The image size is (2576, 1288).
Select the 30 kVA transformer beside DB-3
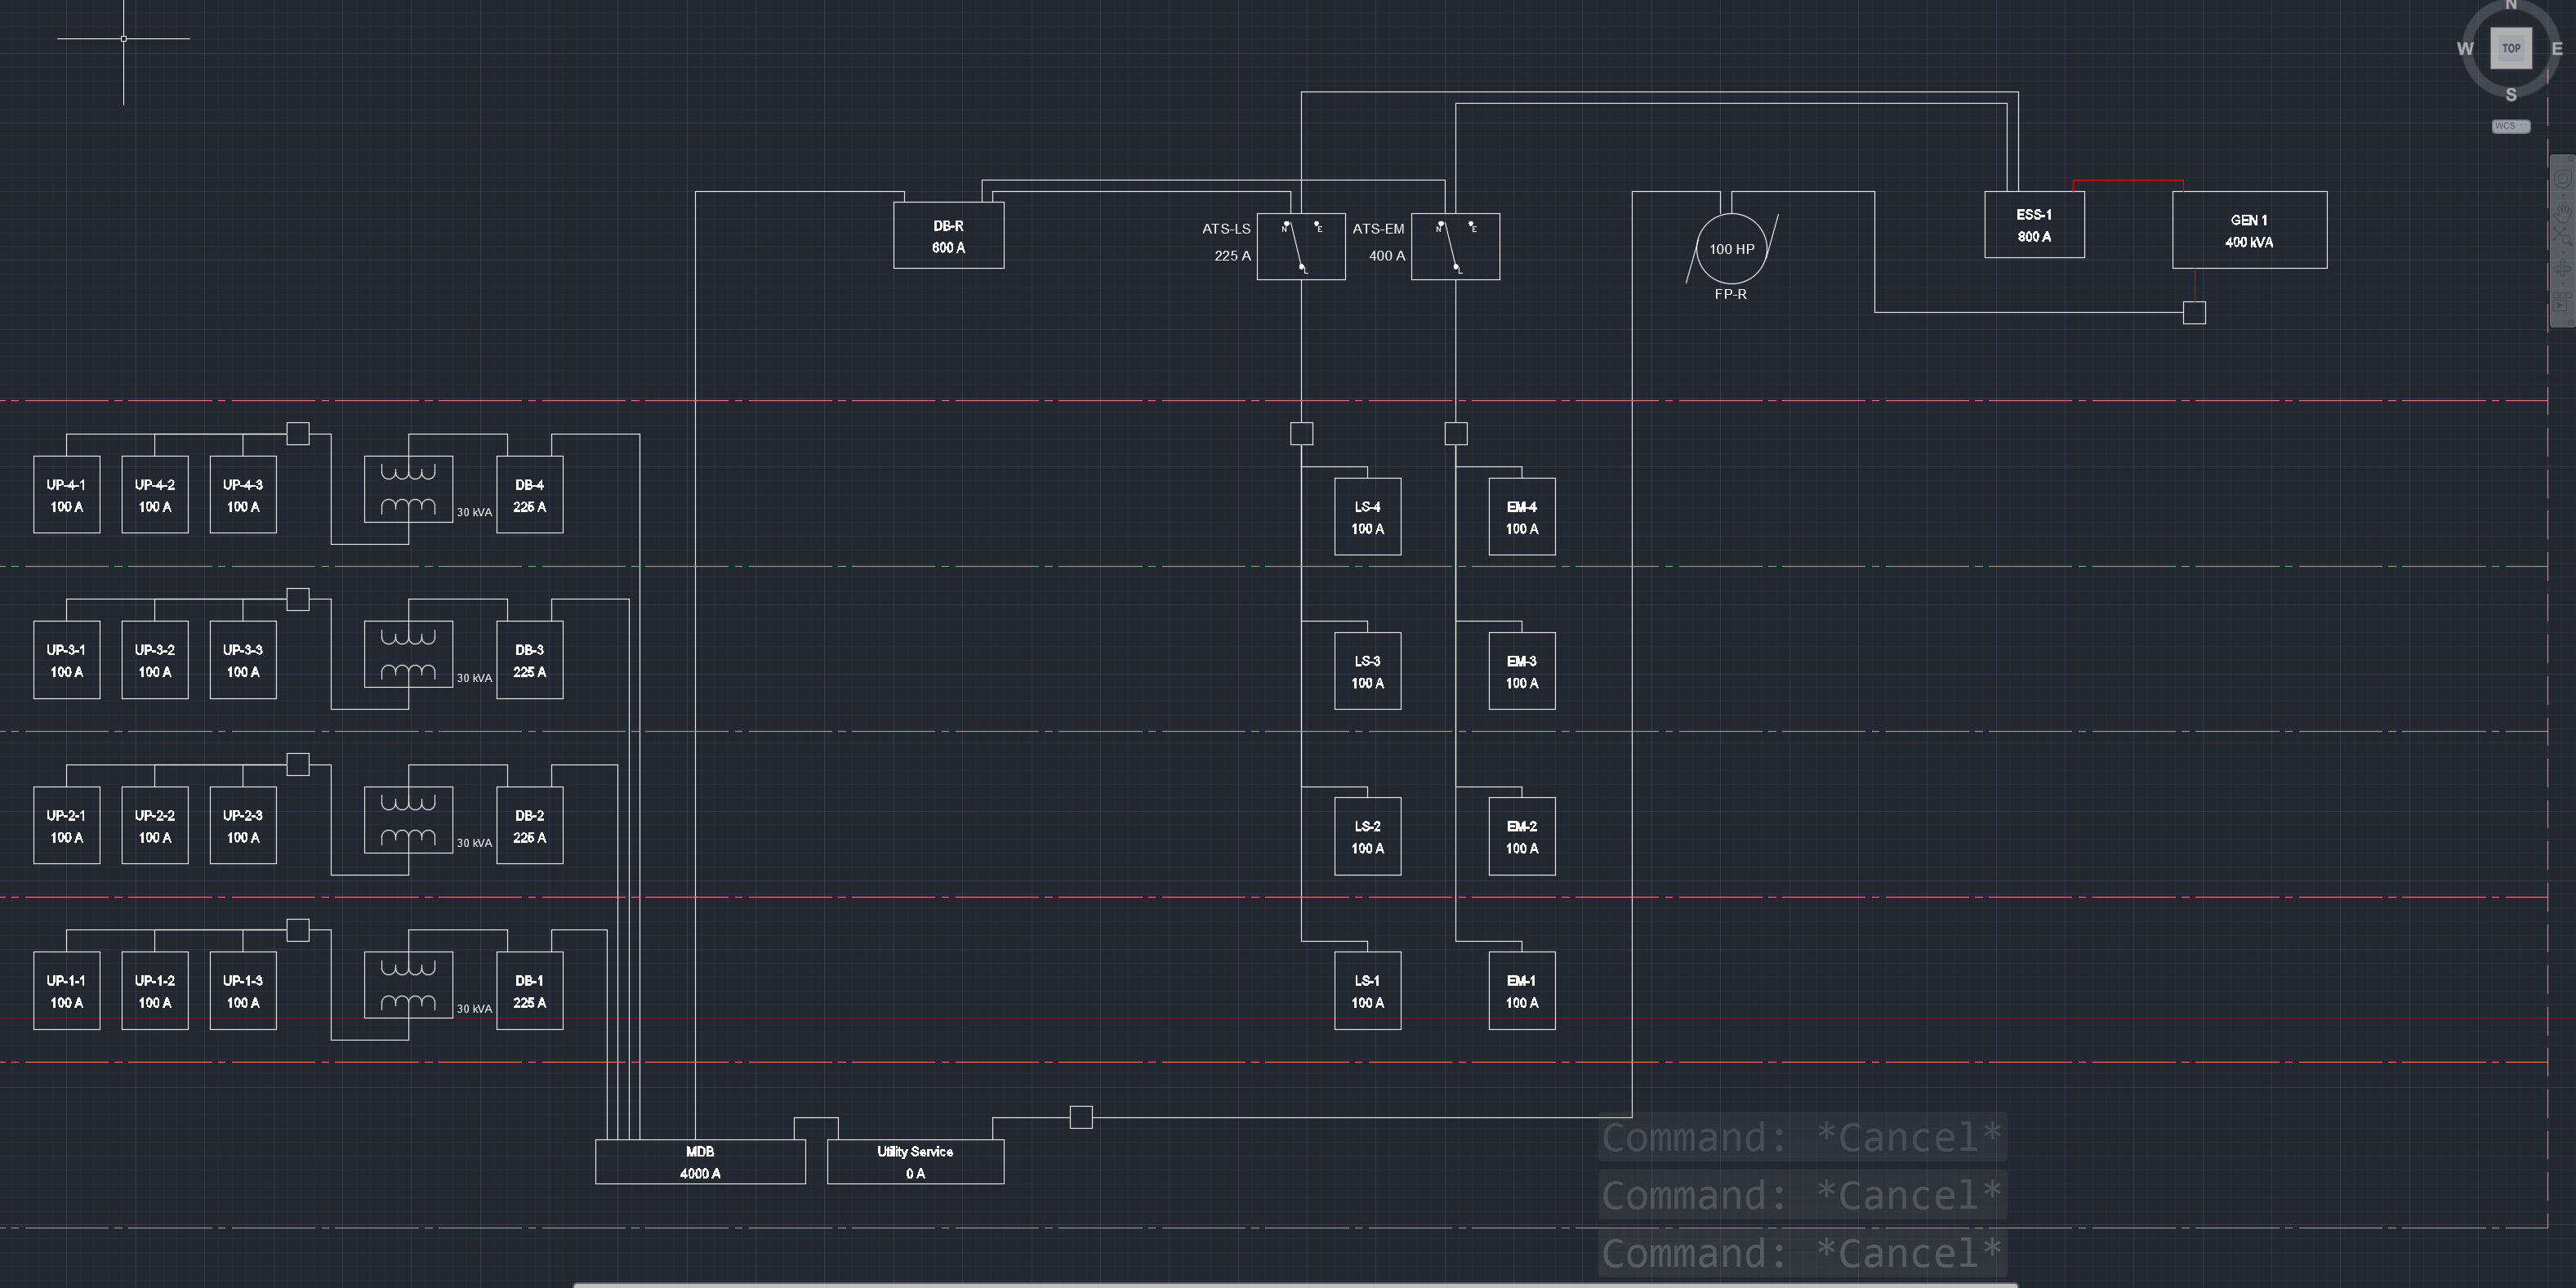(408, 654)
